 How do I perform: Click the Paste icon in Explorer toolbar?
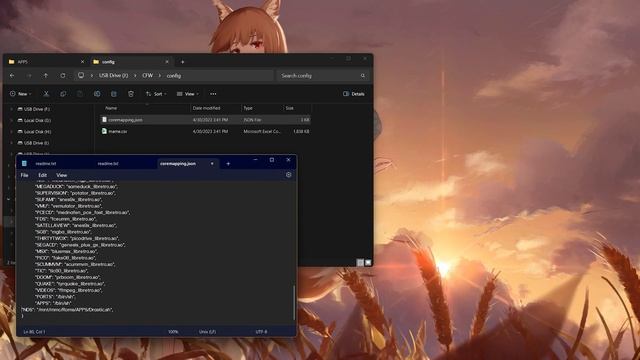click(80, 94)
